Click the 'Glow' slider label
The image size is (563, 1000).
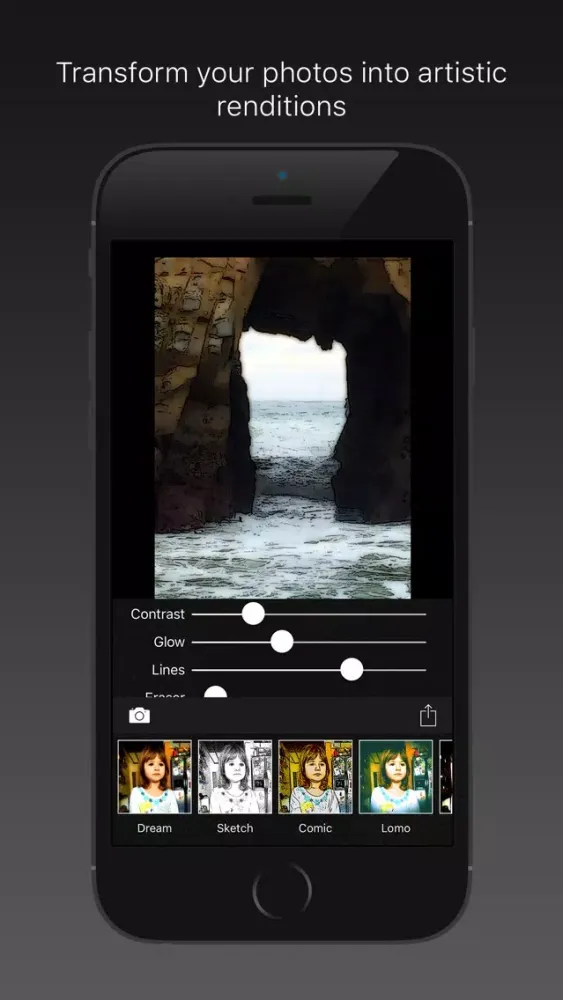click(169, 642)
